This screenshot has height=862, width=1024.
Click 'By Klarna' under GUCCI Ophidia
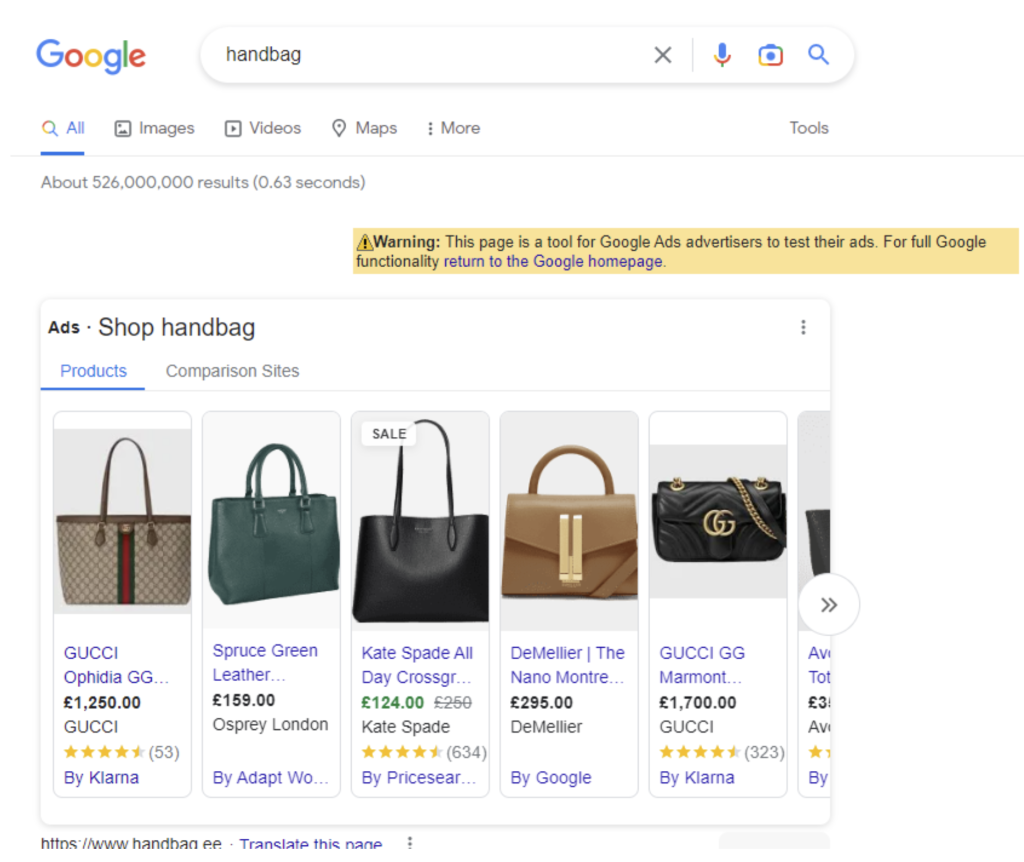[x=101, y=777]
